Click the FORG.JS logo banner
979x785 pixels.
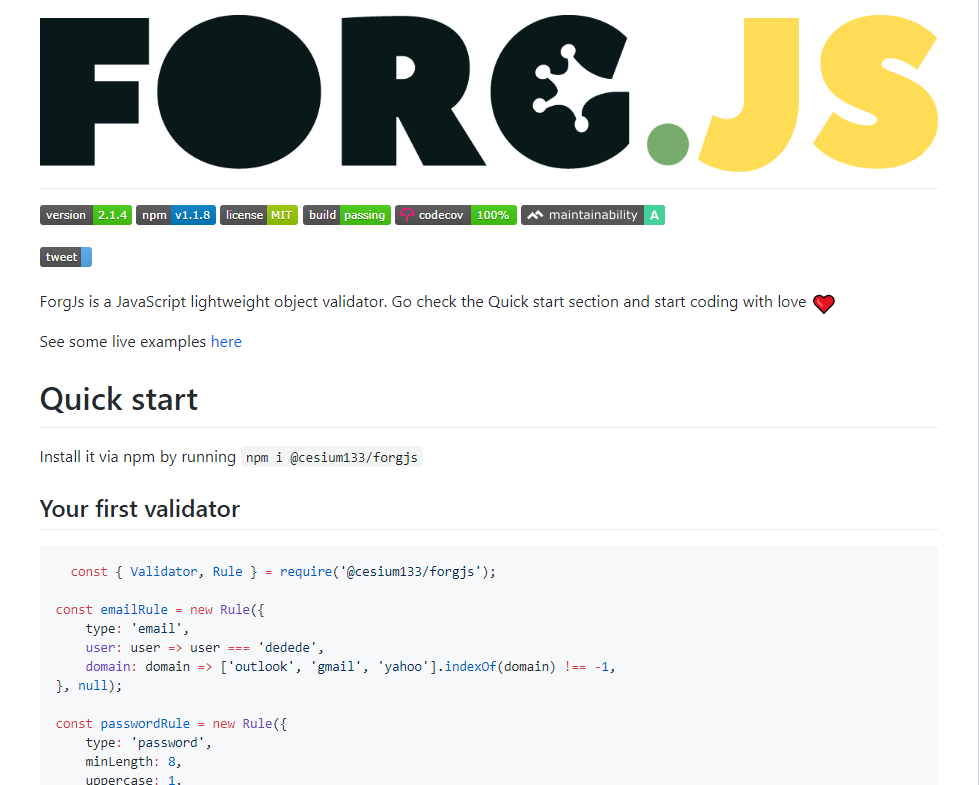tap(489, 92)
